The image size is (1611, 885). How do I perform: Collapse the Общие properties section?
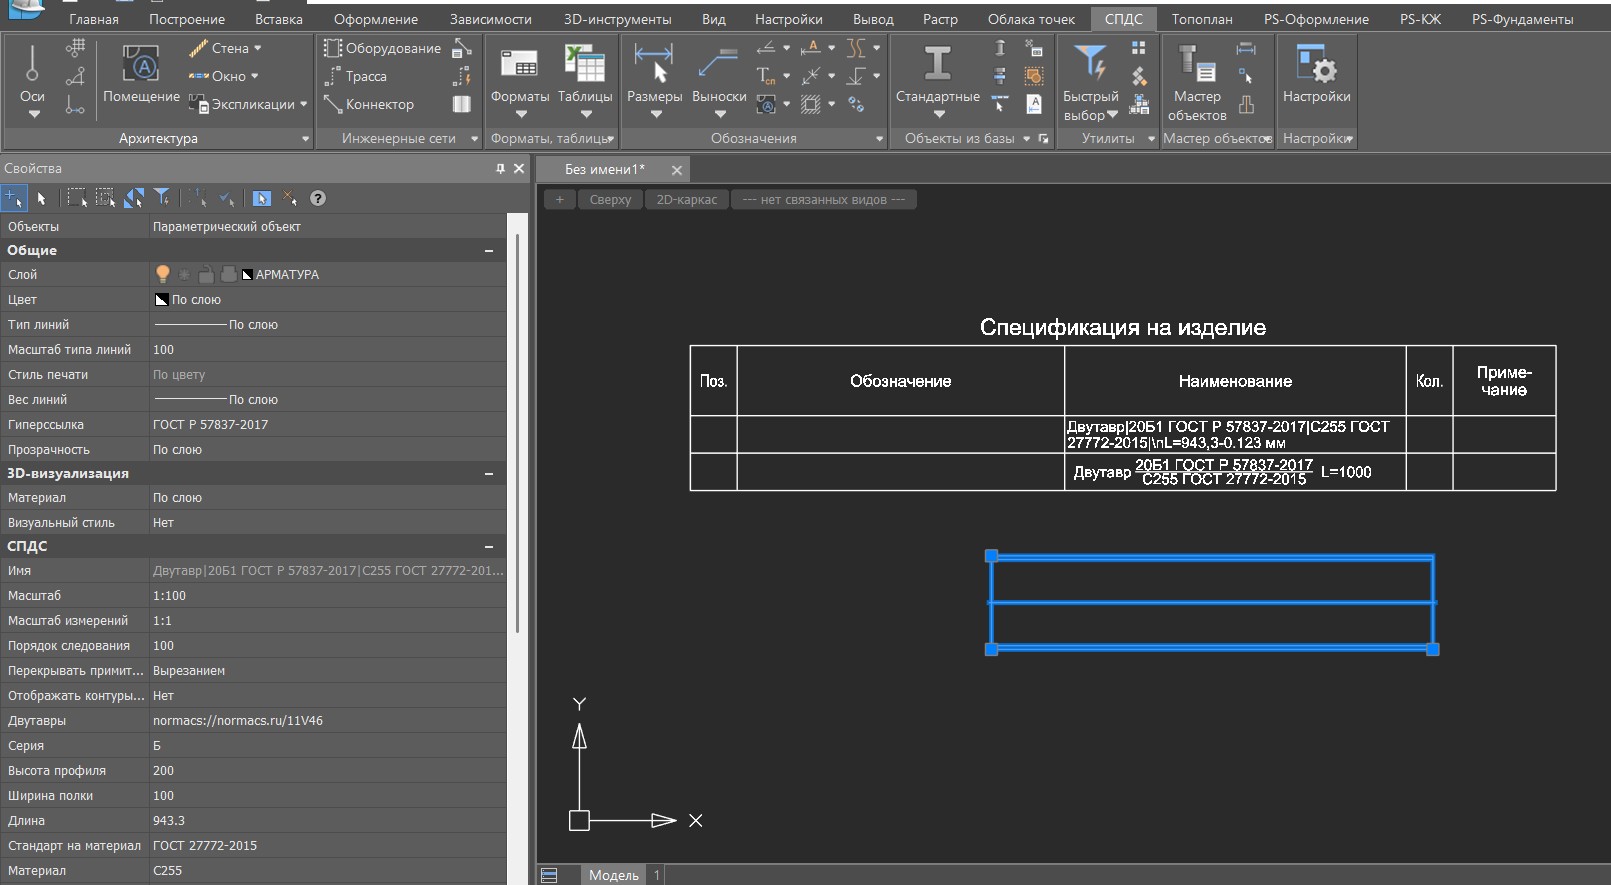489,251
